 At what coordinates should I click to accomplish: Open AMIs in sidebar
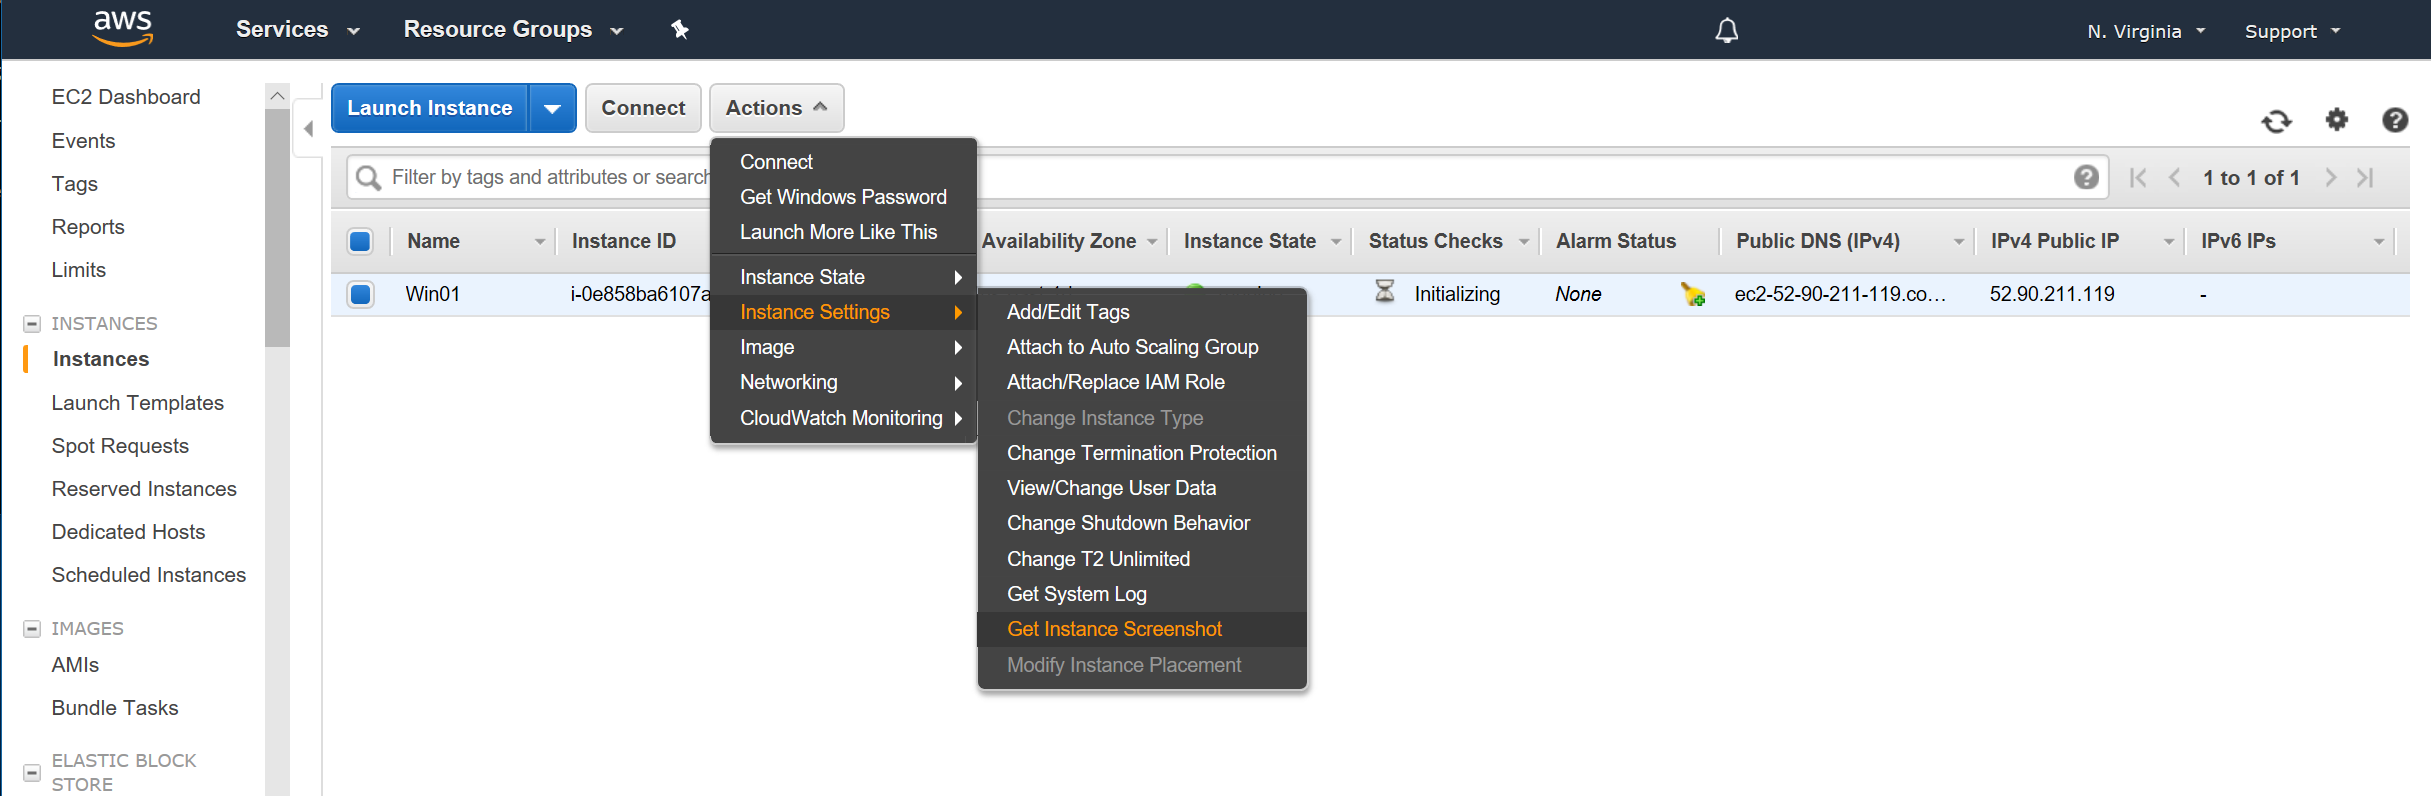pos(75,665)
